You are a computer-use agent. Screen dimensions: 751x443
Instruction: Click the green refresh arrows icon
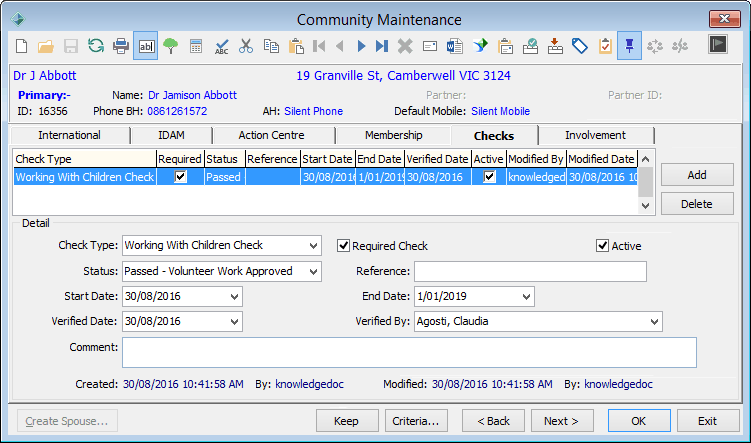96,46
